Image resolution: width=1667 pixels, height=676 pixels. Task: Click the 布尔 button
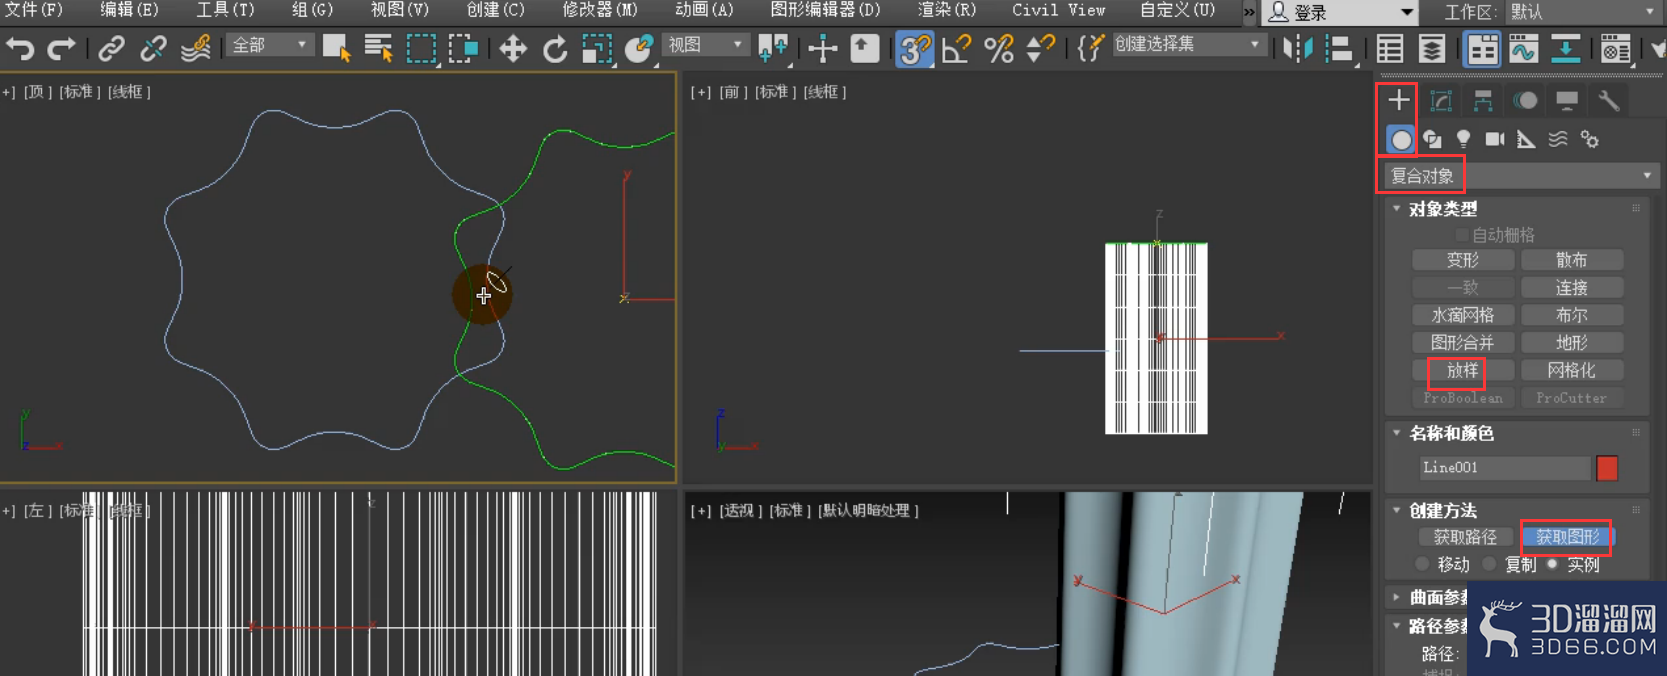point(1571,315)
